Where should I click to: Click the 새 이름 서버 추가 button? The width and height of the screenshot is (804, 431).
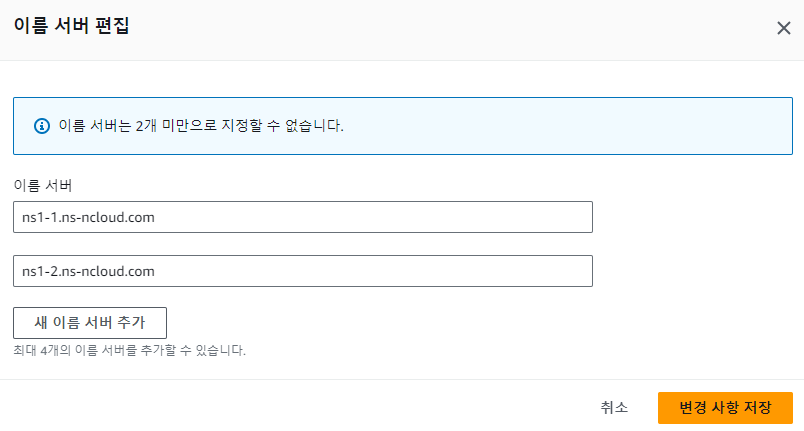point(90,323)
